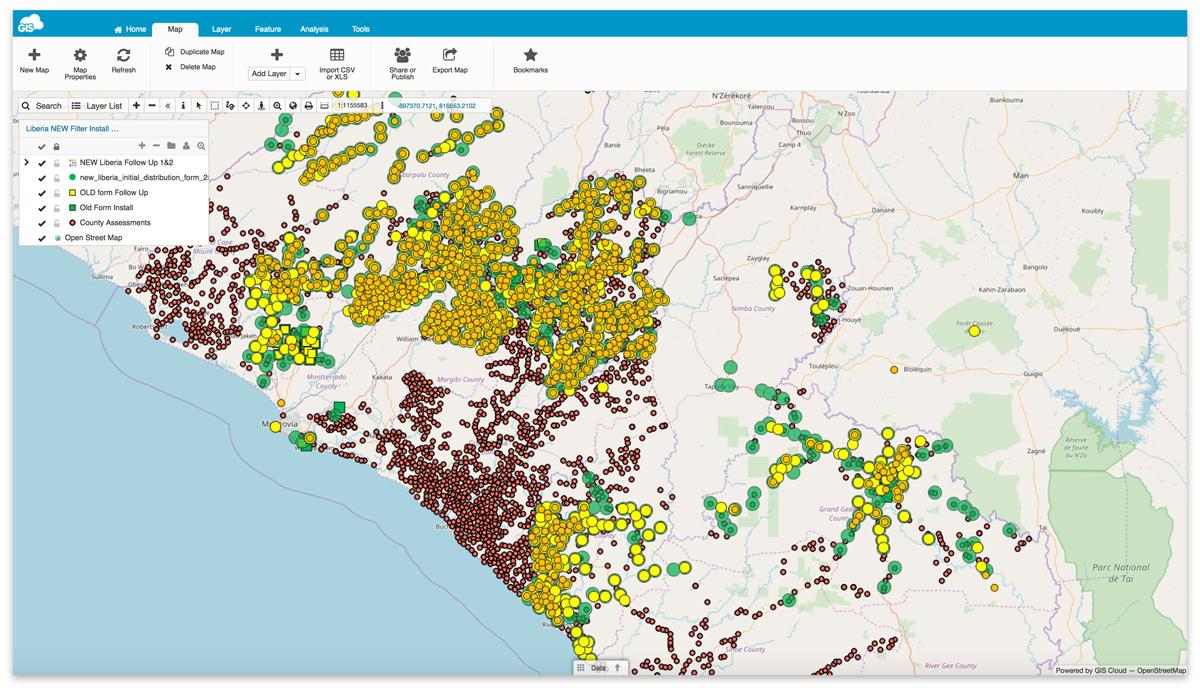Expand the NEW Liberia Follow Up 1&2 group
Viewport: 1200px width, 696px height.
pos(26,162)
